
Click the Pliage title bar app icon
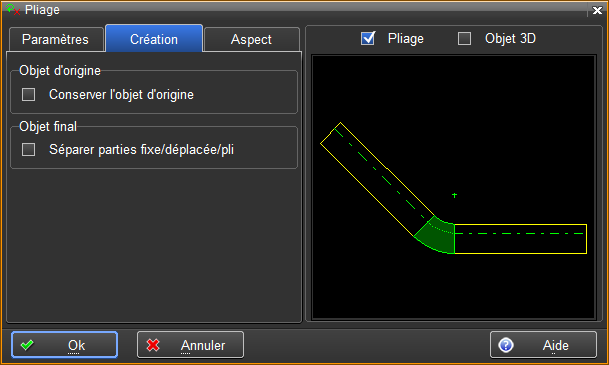13,9
